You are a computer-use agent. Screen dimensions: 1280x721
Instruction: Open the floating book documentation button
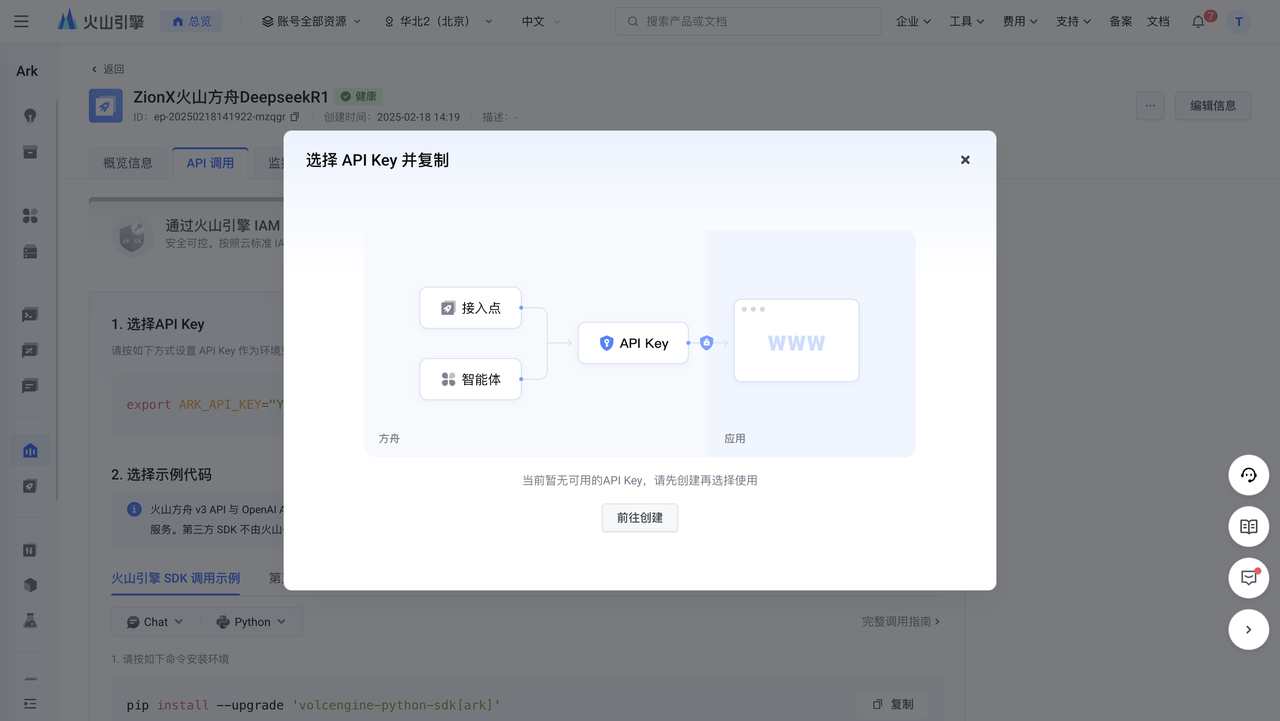click(1248, 526)
